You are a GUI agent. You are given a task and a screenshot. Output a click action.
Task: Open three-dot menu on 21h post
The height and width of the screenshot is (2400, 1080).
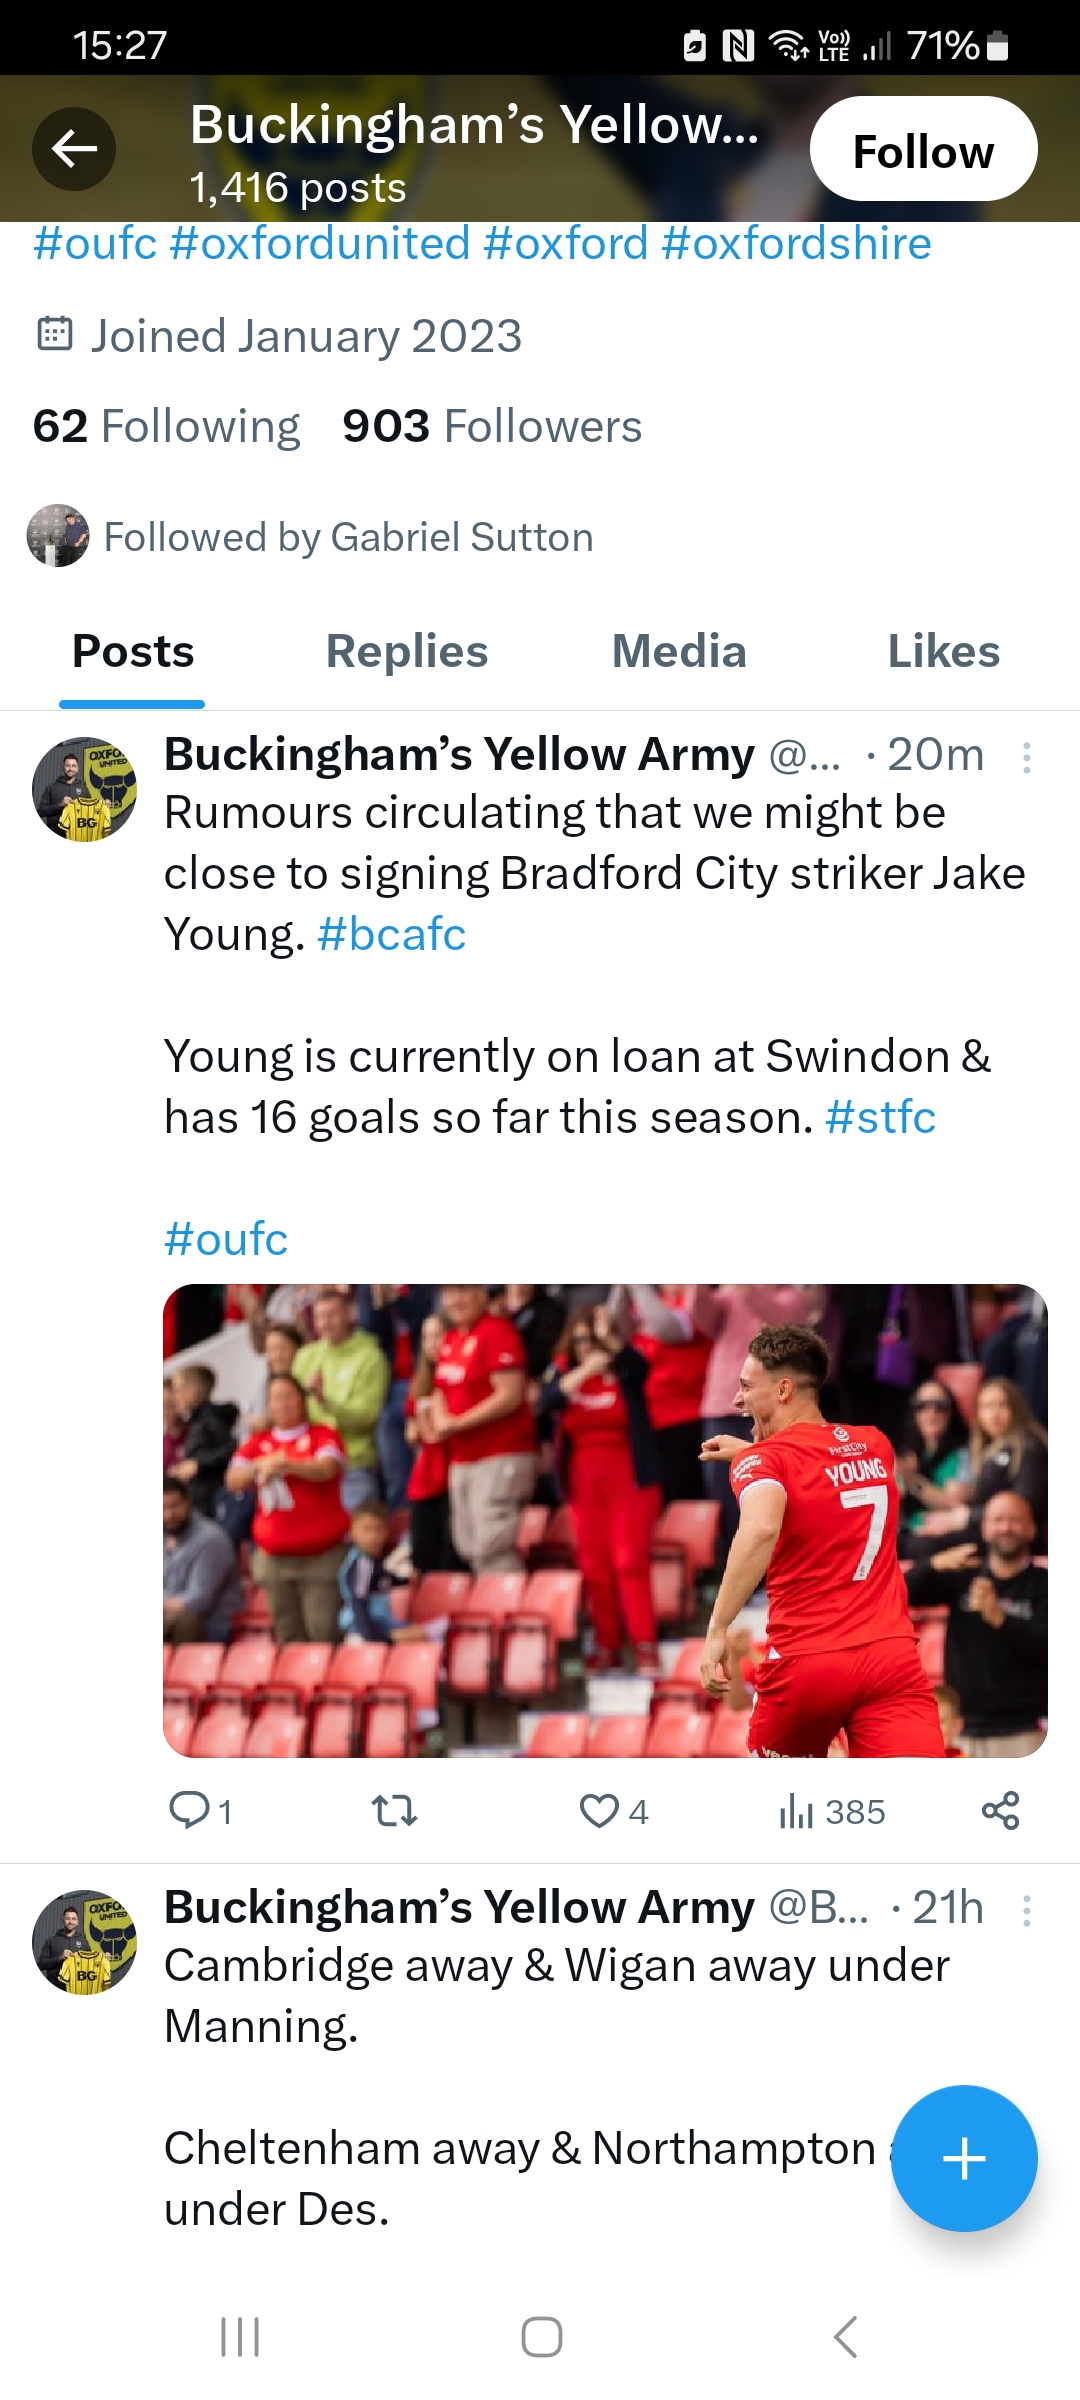(1026, 1911)
